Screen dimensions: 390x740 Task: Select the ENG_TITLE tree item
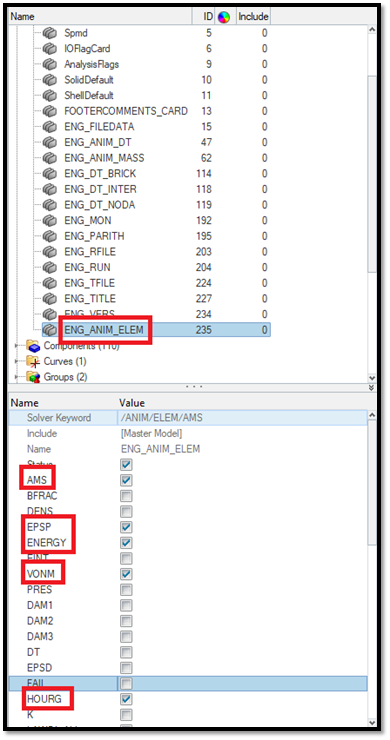tap(90, 299)
